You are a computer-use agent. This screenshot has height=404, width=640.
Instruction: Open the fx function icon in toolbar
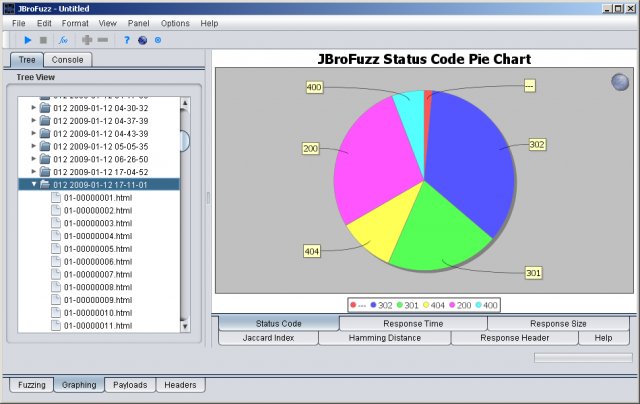click(63, 40)
